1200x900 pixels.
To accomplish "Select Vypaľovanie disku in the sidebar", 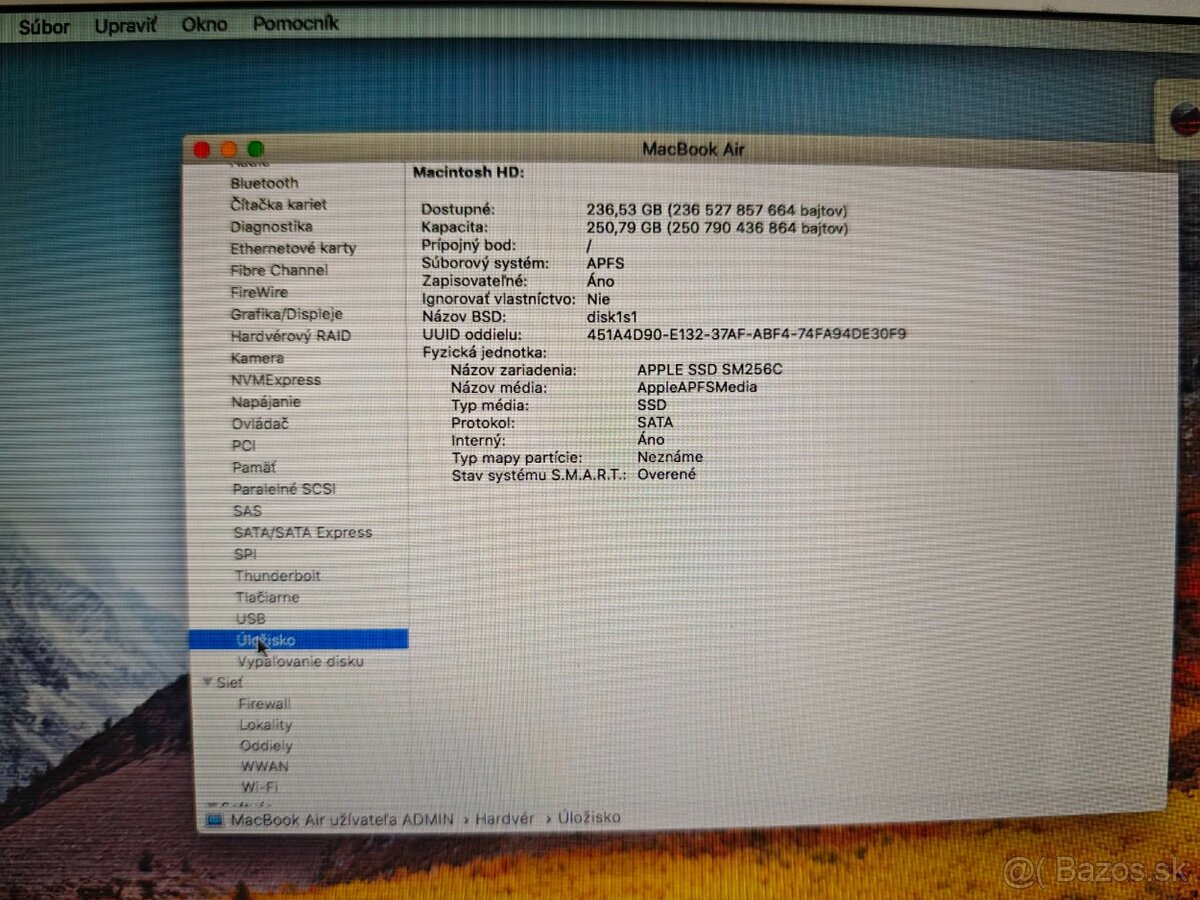I will (x=300, y=662).
